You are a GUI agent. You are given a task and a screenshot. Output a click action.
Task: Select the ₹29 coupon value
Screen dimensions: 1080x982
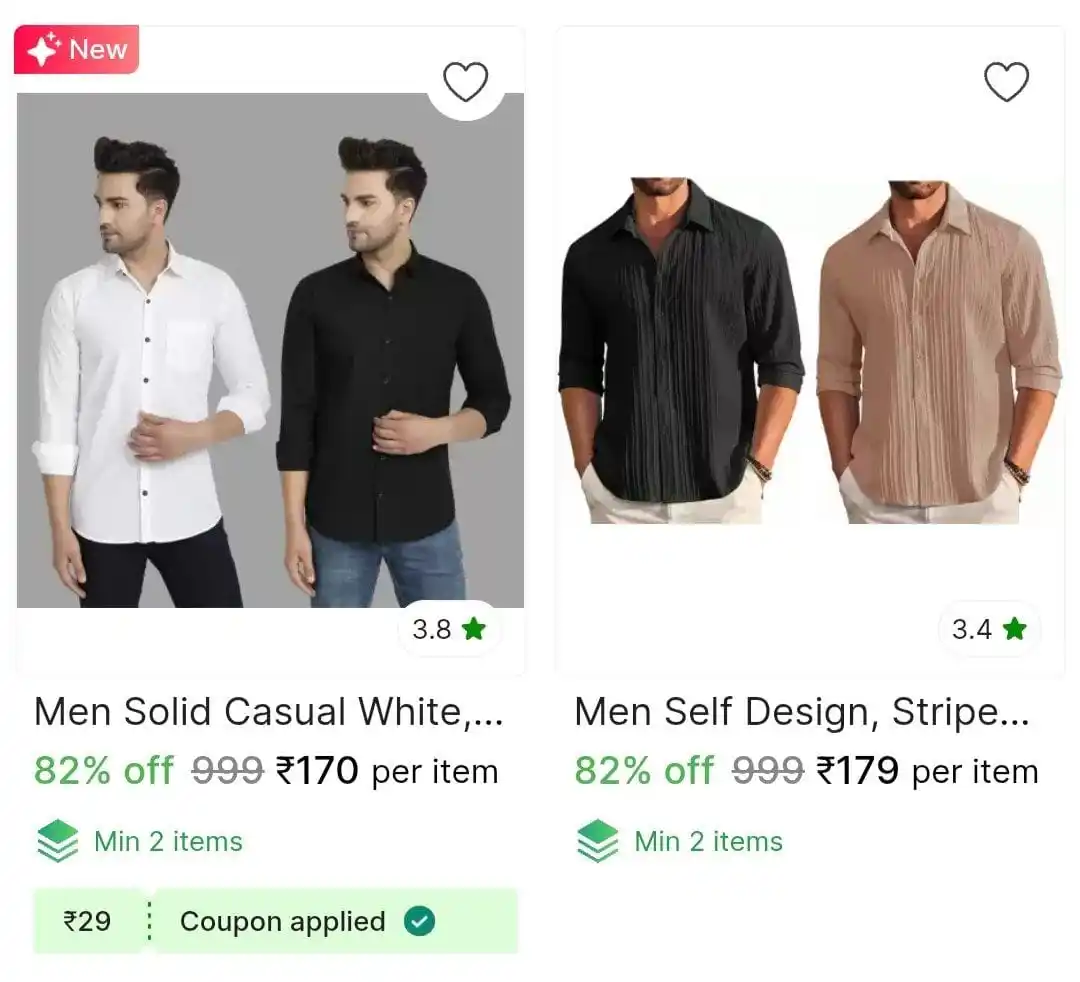coord(87,921)
